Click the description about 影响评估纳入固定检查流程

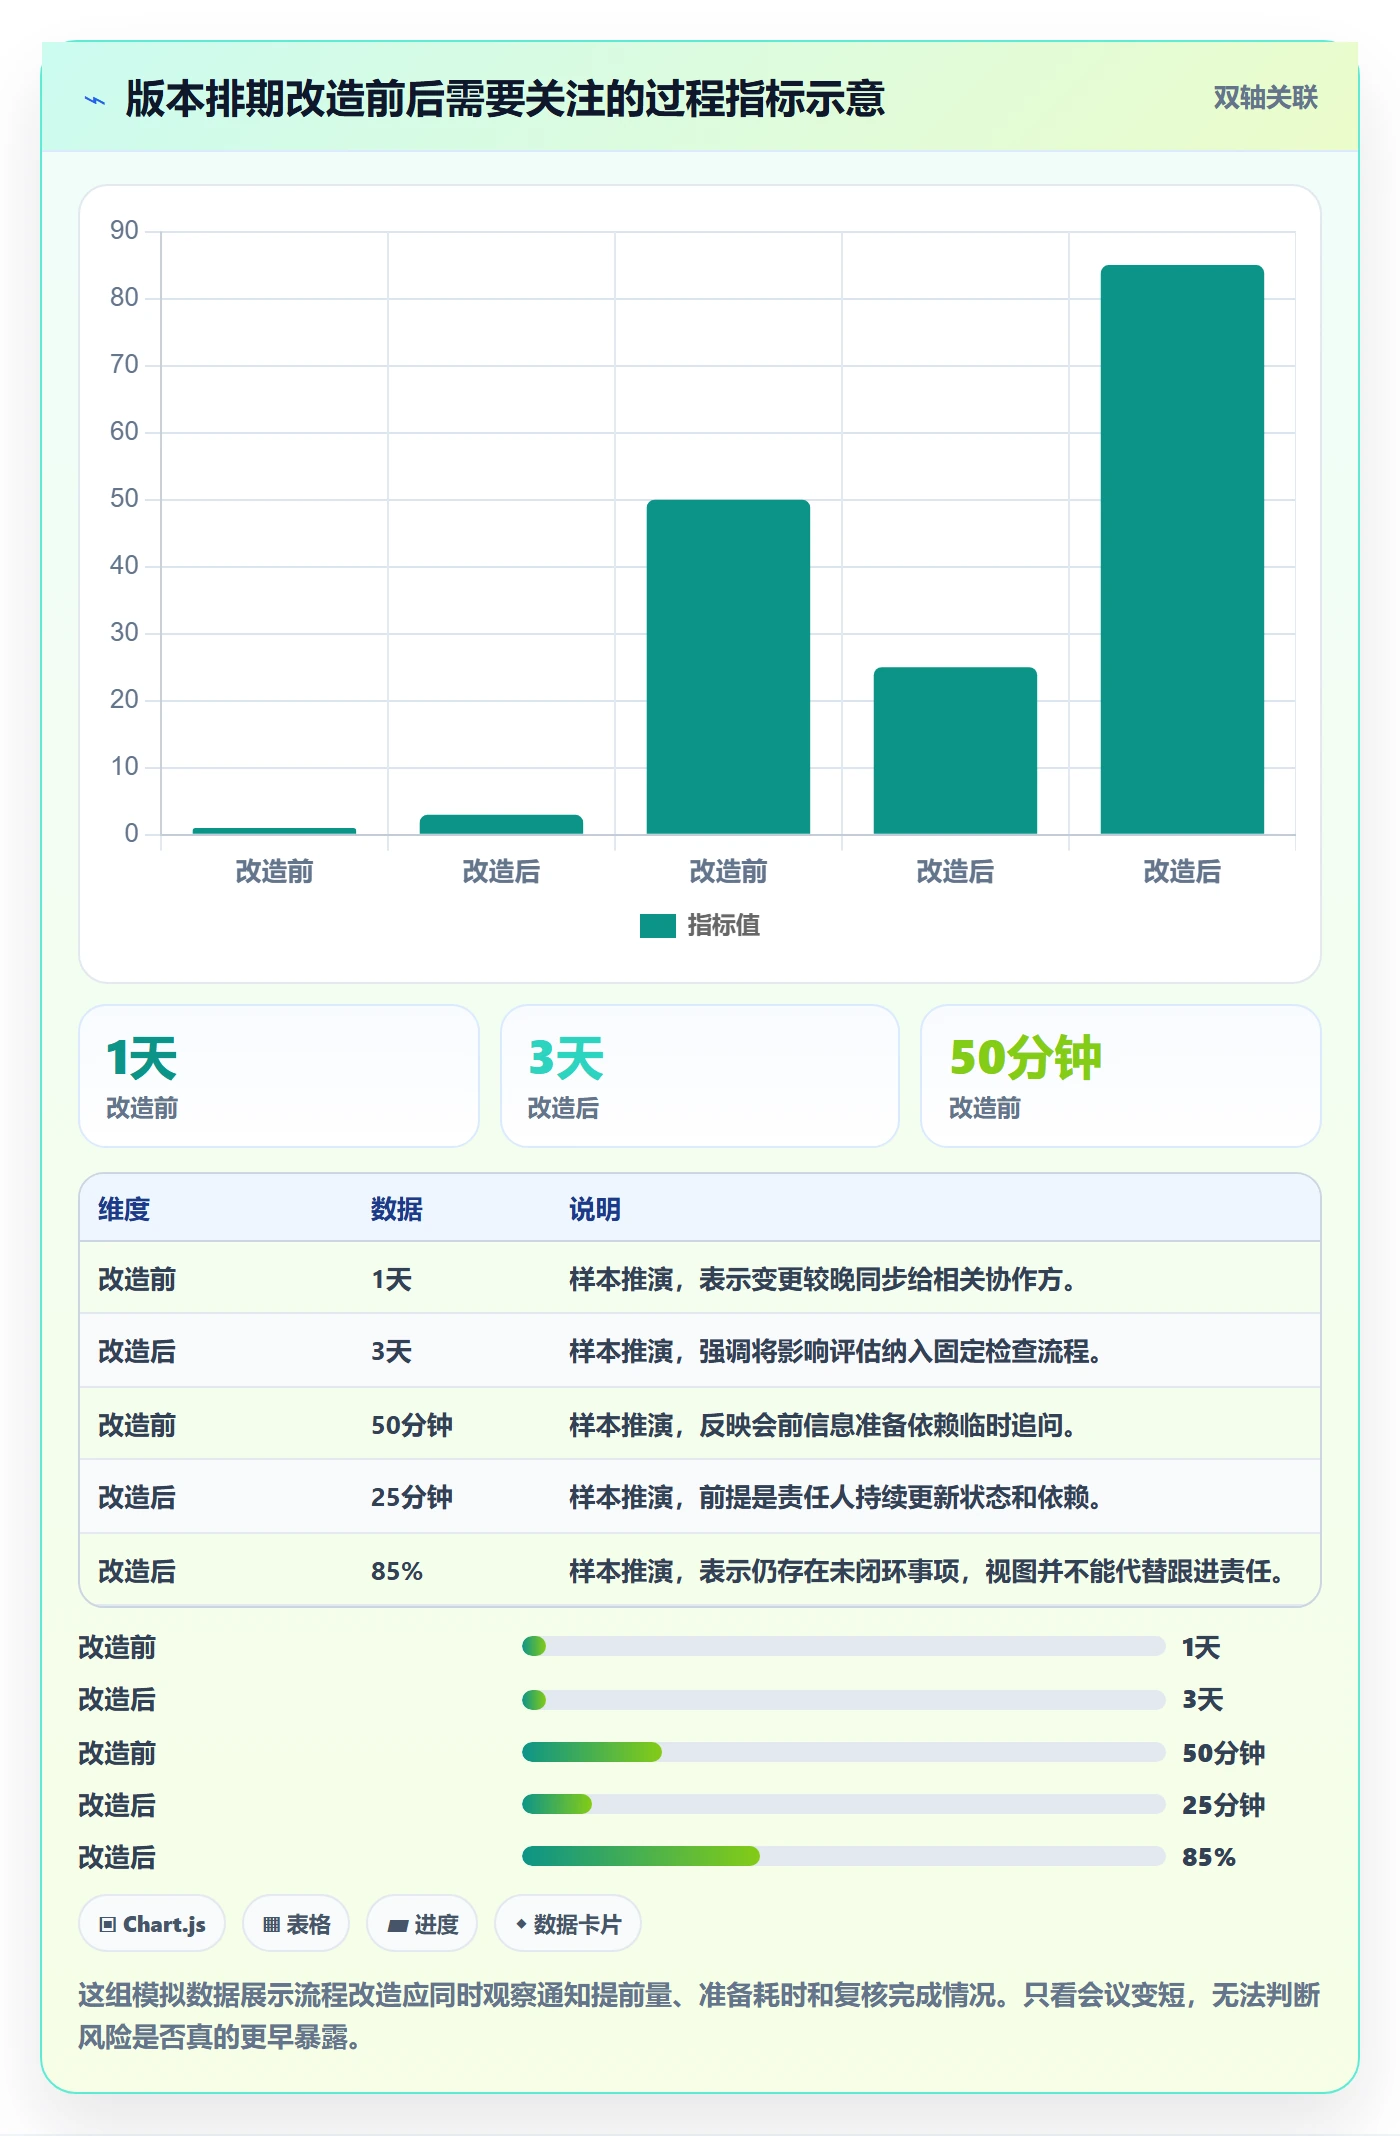point(836,1351)
